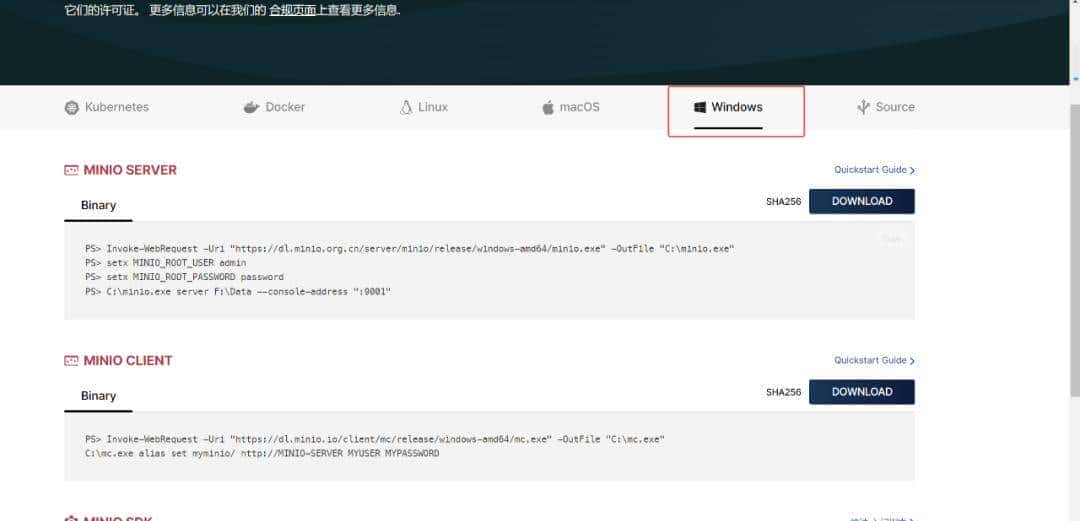The height and width of the screenshot is (521, 1080).
Task: Click the macOS apple icon
Action: [548, 108]
